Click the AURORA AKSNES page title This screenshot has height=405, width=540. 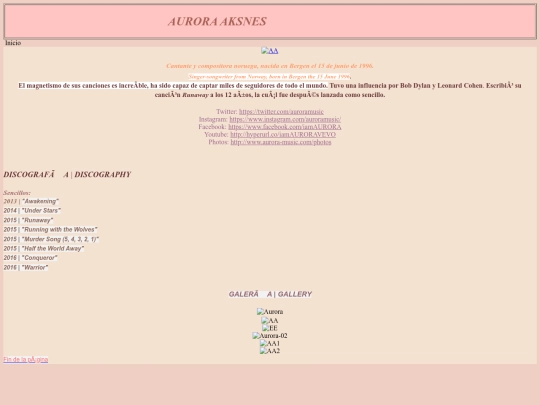pos(217,21)
